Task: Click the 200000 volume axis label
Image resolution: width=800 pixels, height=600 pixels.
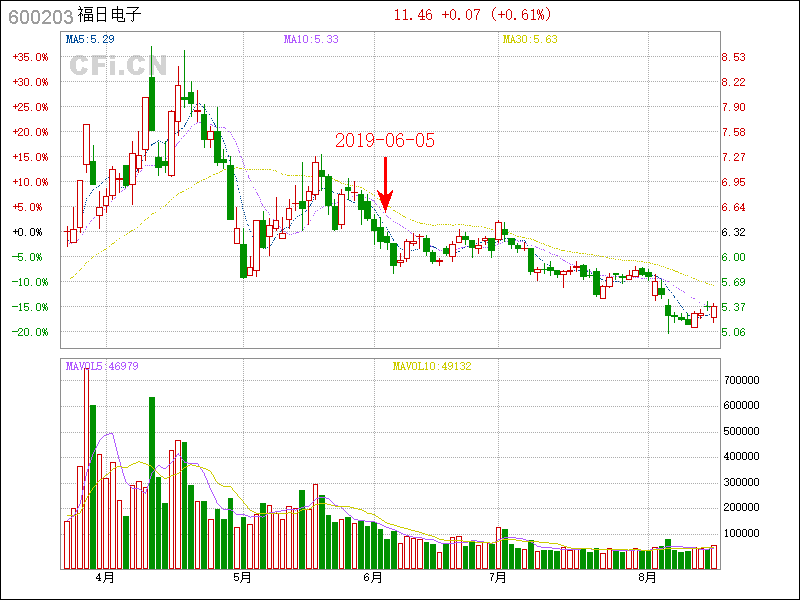Action: pyautogui.click(x=742, y=508)
